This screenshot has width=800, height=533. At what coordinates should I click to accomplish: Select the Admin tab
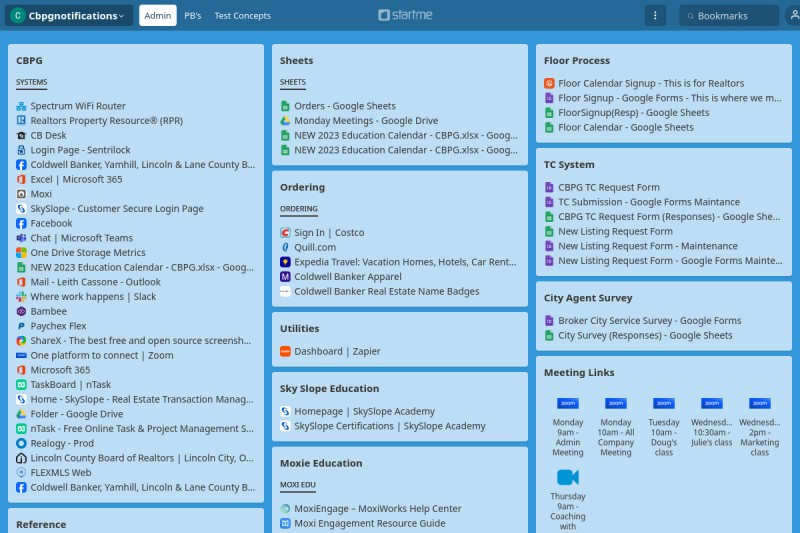tap(158, 15)
